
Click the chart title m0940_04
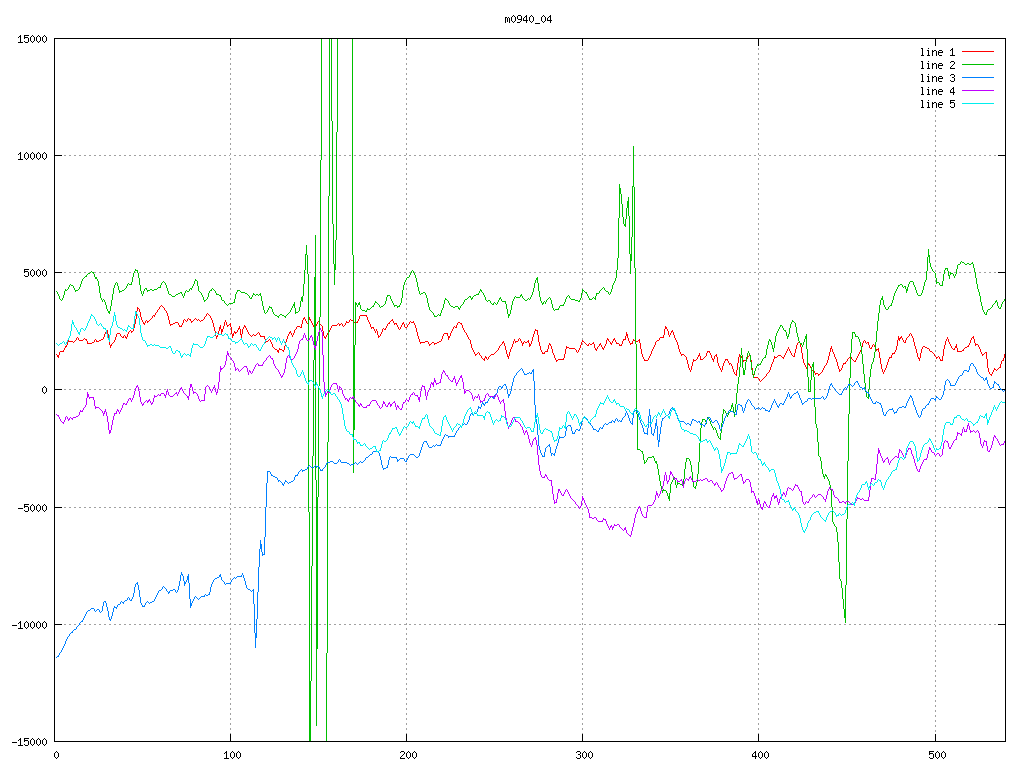pos(528,19)
